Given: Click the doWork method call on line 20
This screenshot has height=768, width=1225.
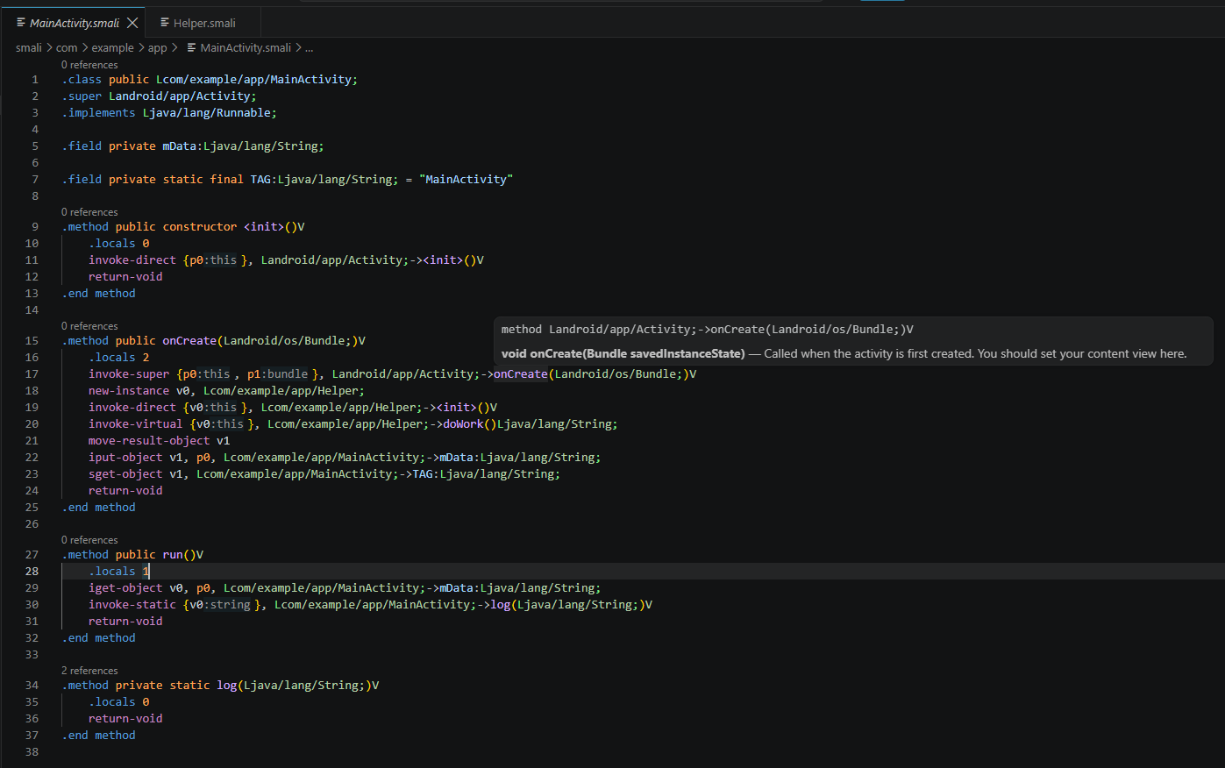Looking at the screenshot, I should click(x=463, y=424).
